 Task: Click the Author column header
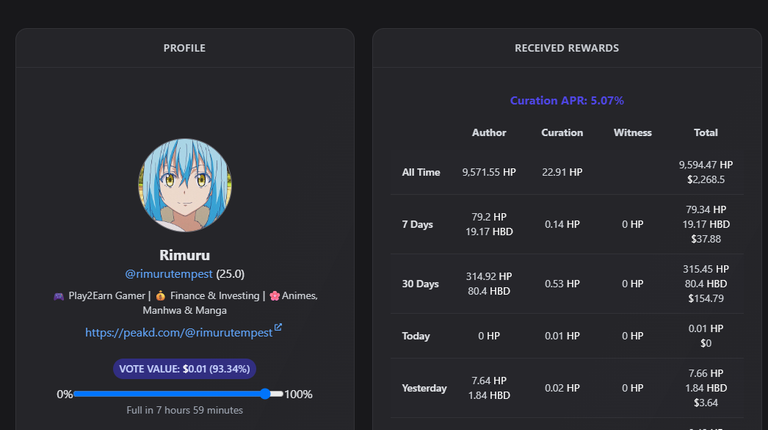point(489,133)
